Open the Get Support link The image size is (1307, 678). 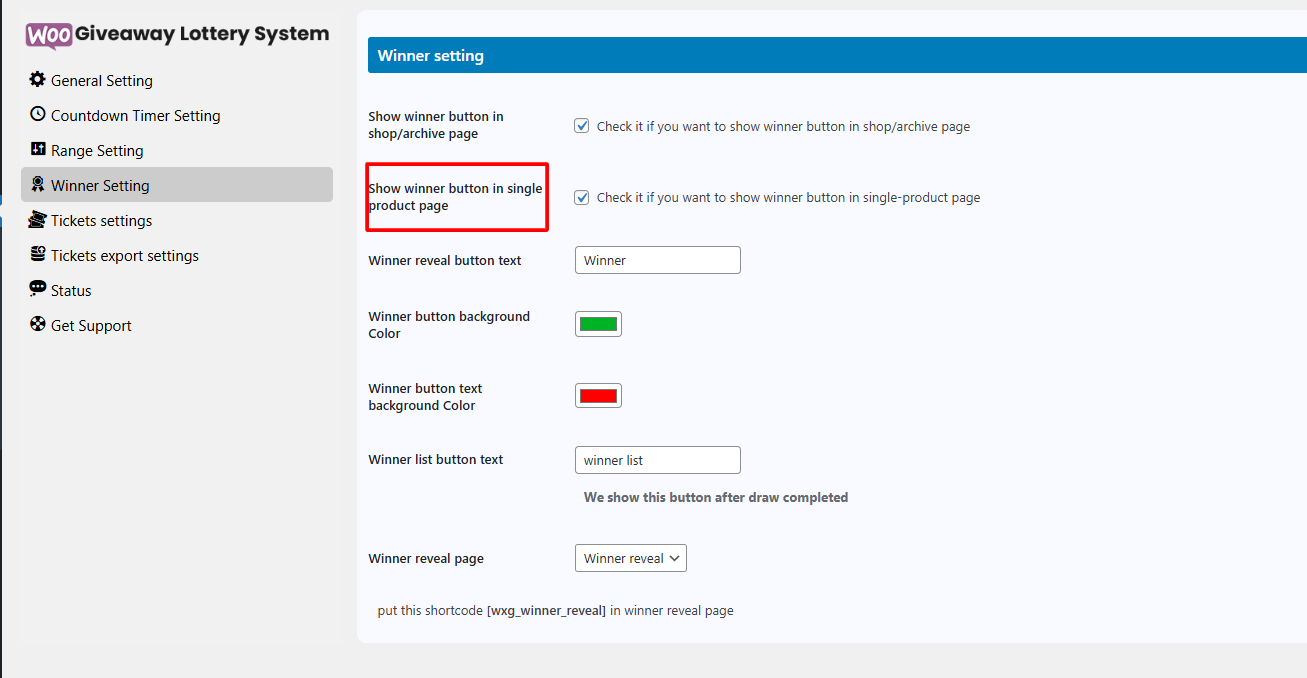pos(91,326)
